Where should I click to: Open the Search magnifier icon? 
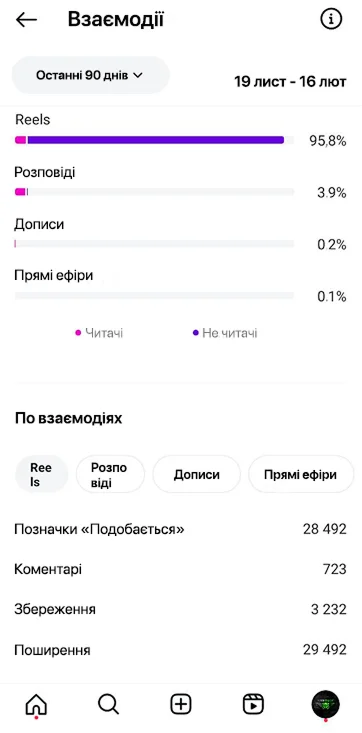(x=109, y=704)
